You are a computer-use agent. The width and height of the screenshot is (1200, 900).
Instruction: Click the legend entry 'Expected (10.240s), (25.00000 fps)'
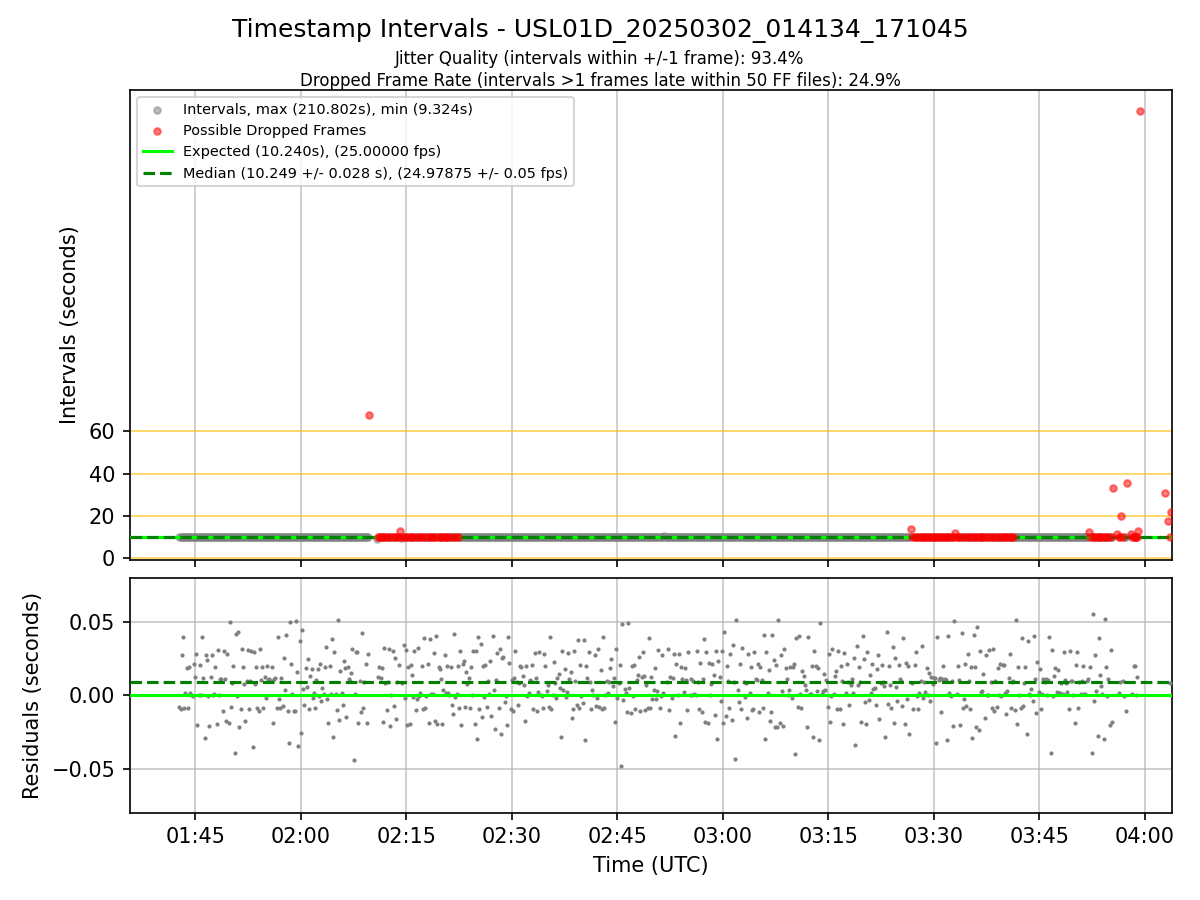point(312,151)
